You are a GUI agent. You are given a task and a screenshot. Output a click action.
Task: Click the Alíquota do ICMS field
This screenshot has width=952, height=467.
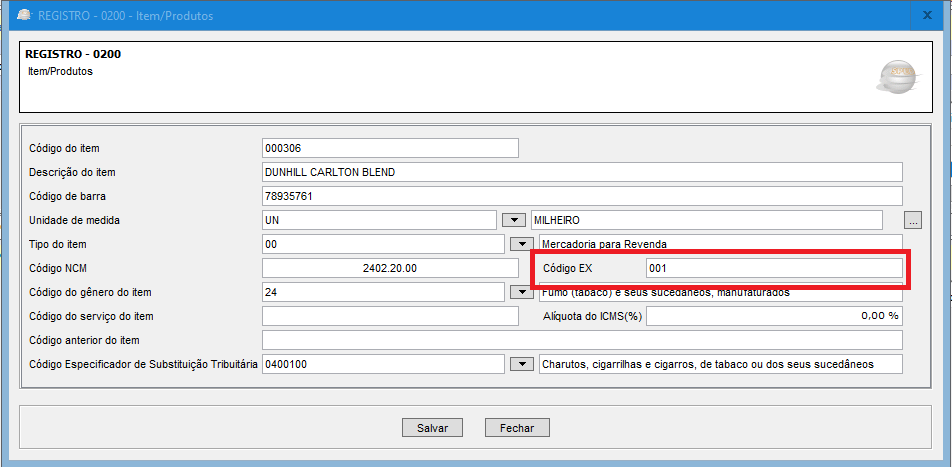pos(773,316)
